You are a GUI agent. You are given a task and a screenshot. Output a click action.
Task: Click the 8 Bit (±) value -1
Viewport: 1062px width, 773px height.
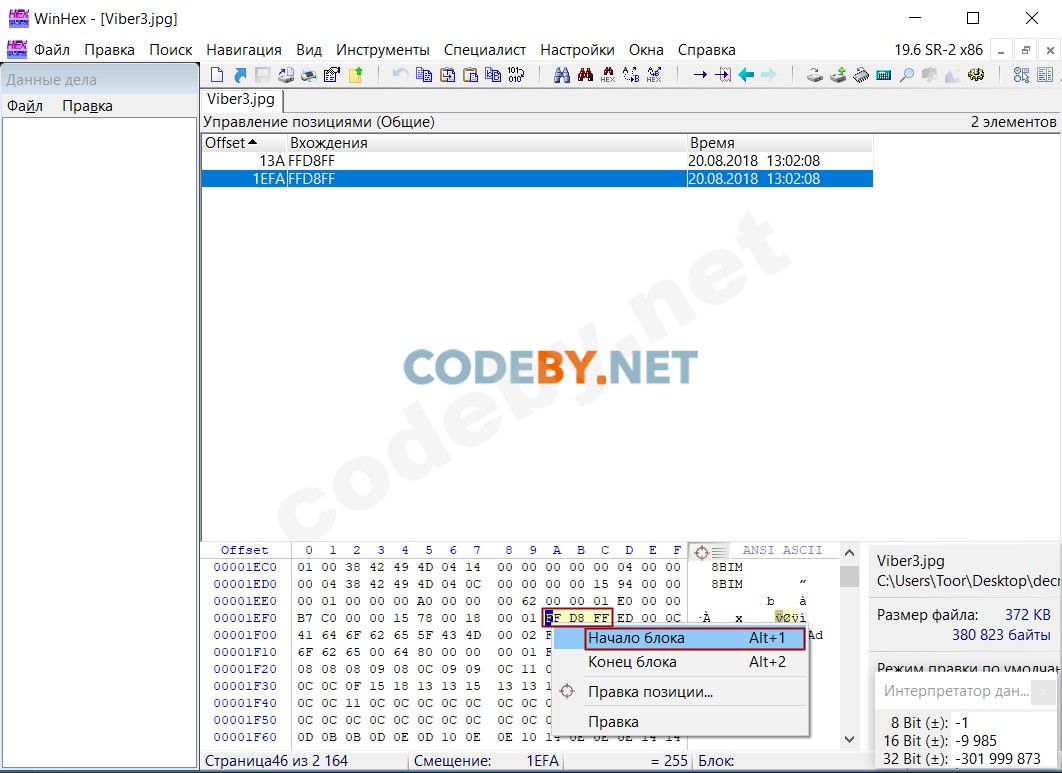coord(962,723)
